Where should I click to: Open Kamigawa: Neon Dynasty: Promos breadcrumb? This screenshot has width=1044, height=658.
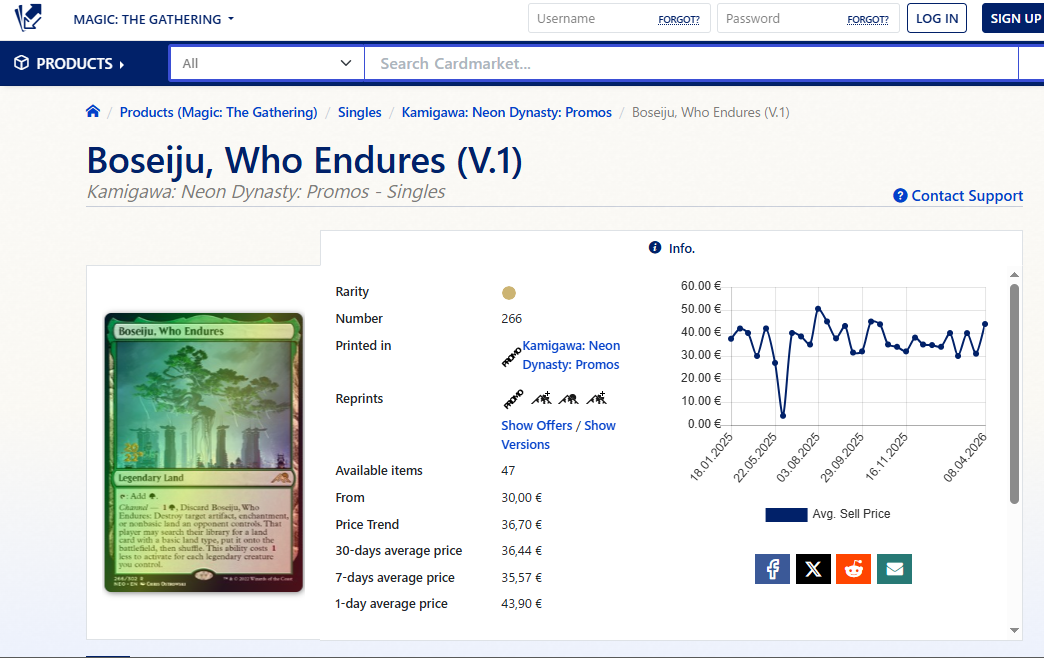tap(507, 112)
